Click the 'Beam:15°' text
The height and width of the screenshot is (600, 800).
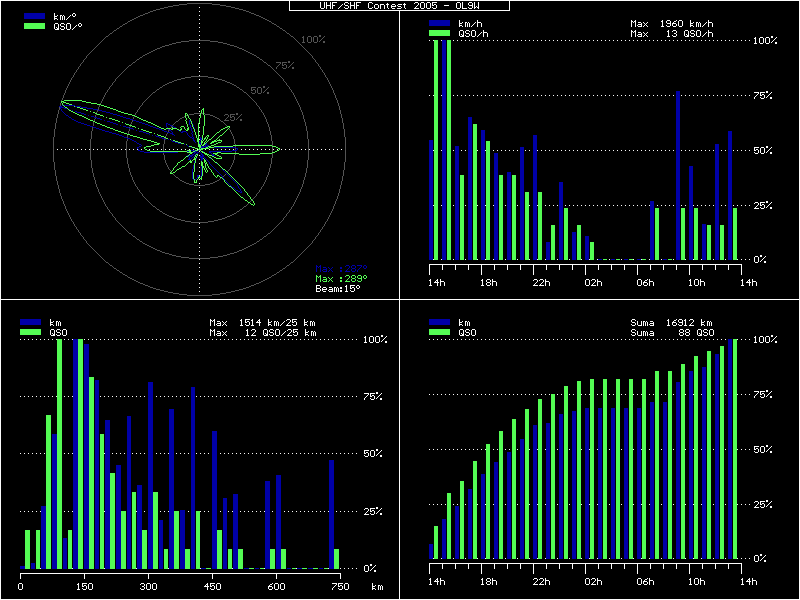point(338,288)
